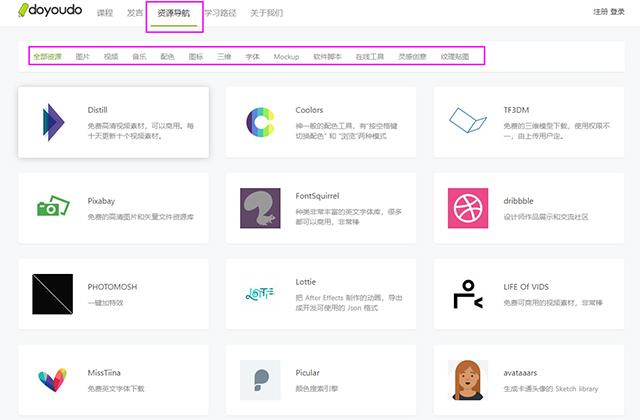The image size is (640, 420).
Task: Click the Pixabay green camera icon
Action: click(53, 206)
